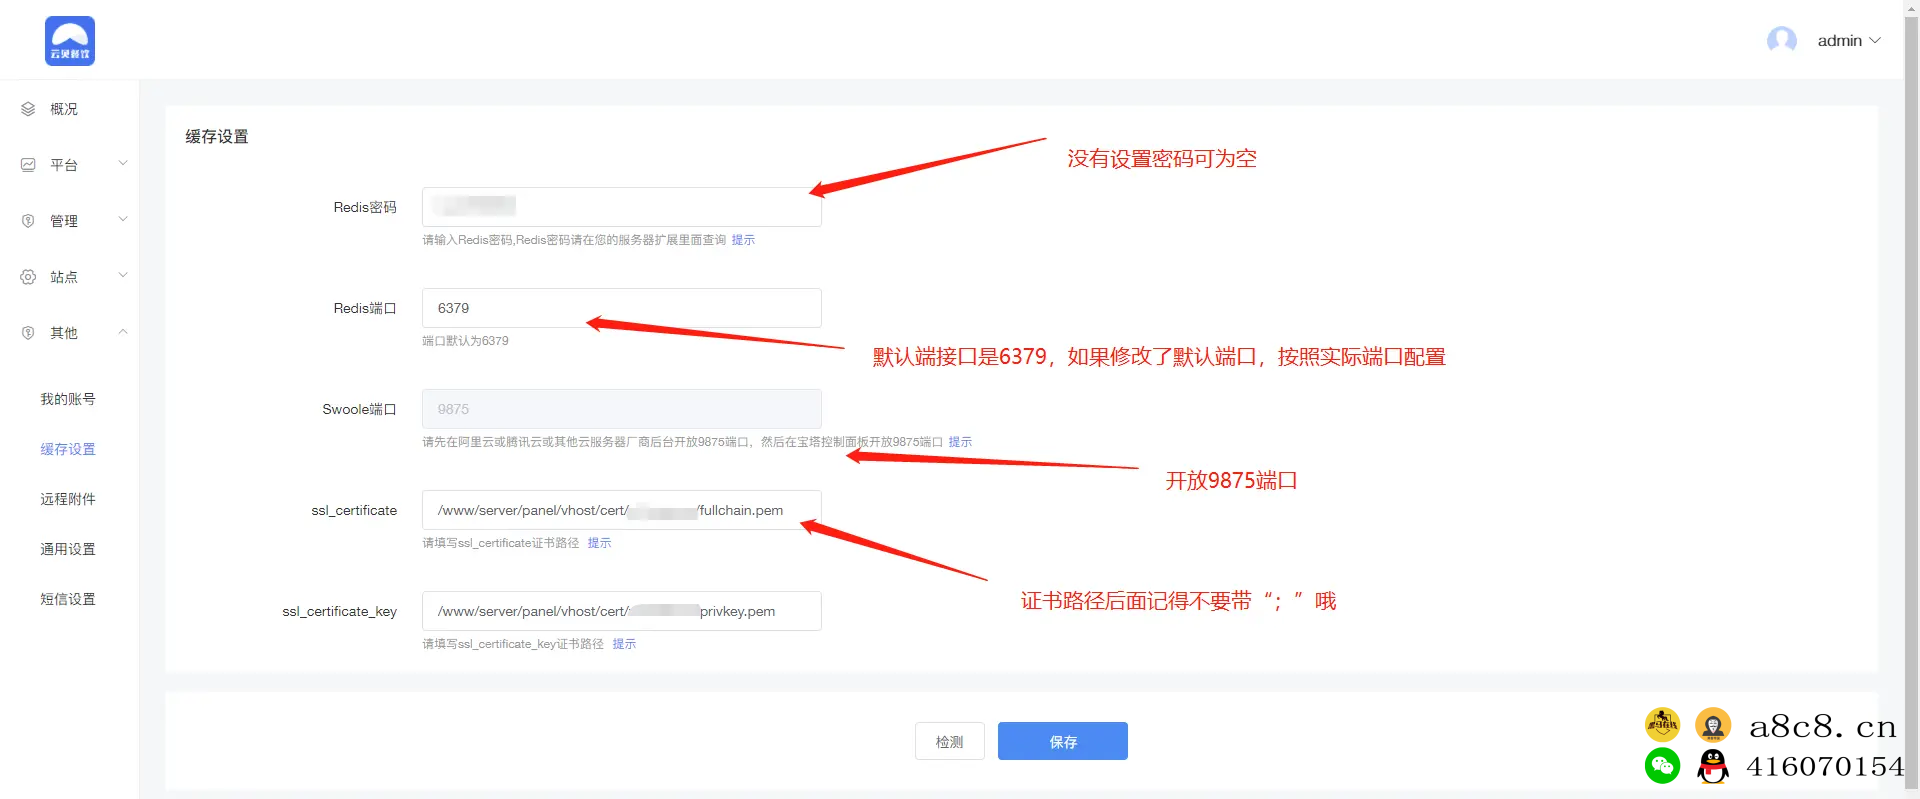1920x799 pixels.
Task: Expand the 管理 menu chevron
Action: tap(123, 220)
